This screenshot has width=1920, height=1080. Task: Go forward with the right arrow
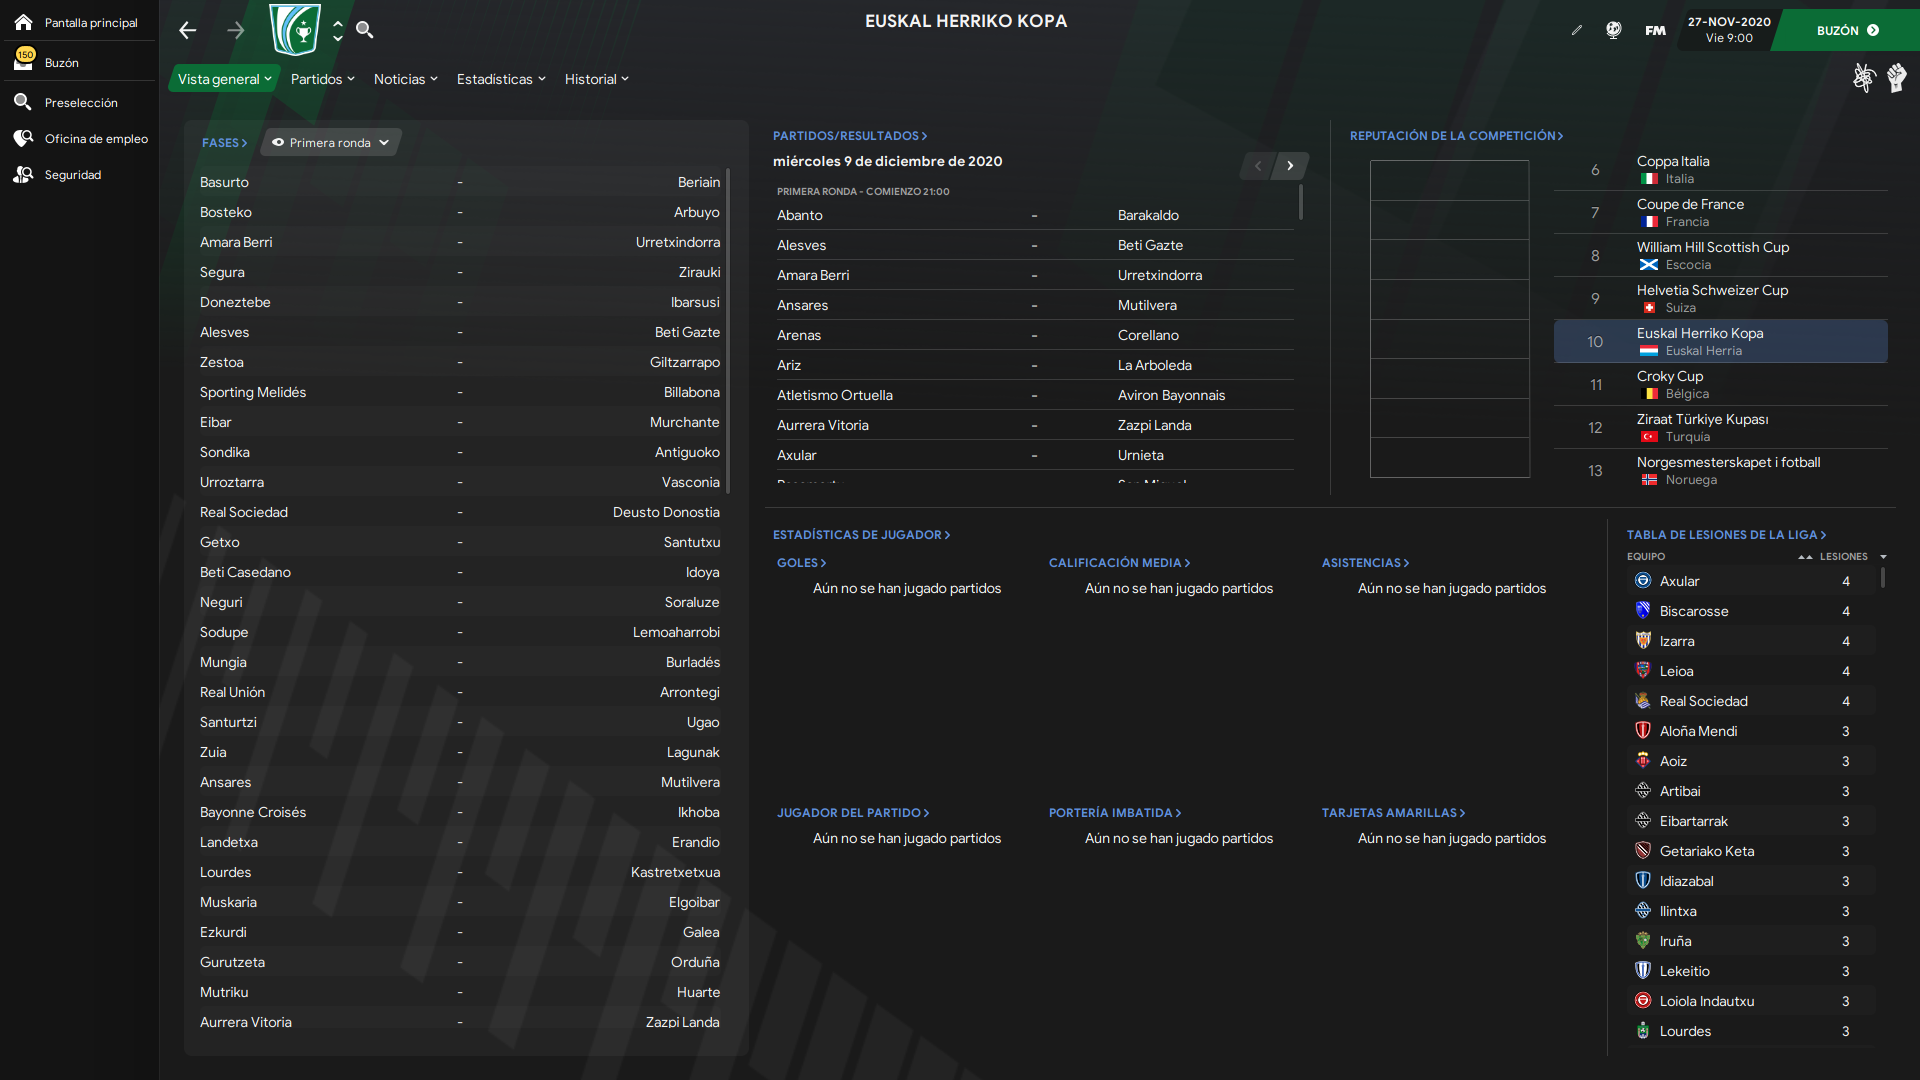tap(236, 30)
